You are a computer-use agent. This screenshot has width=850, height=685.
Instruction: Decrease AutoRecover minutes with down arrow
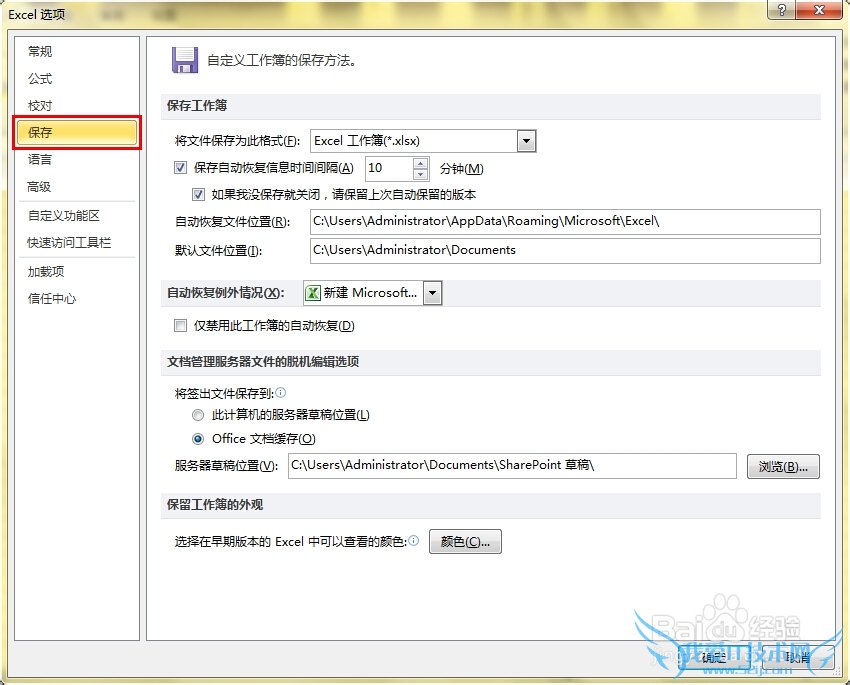420,174
